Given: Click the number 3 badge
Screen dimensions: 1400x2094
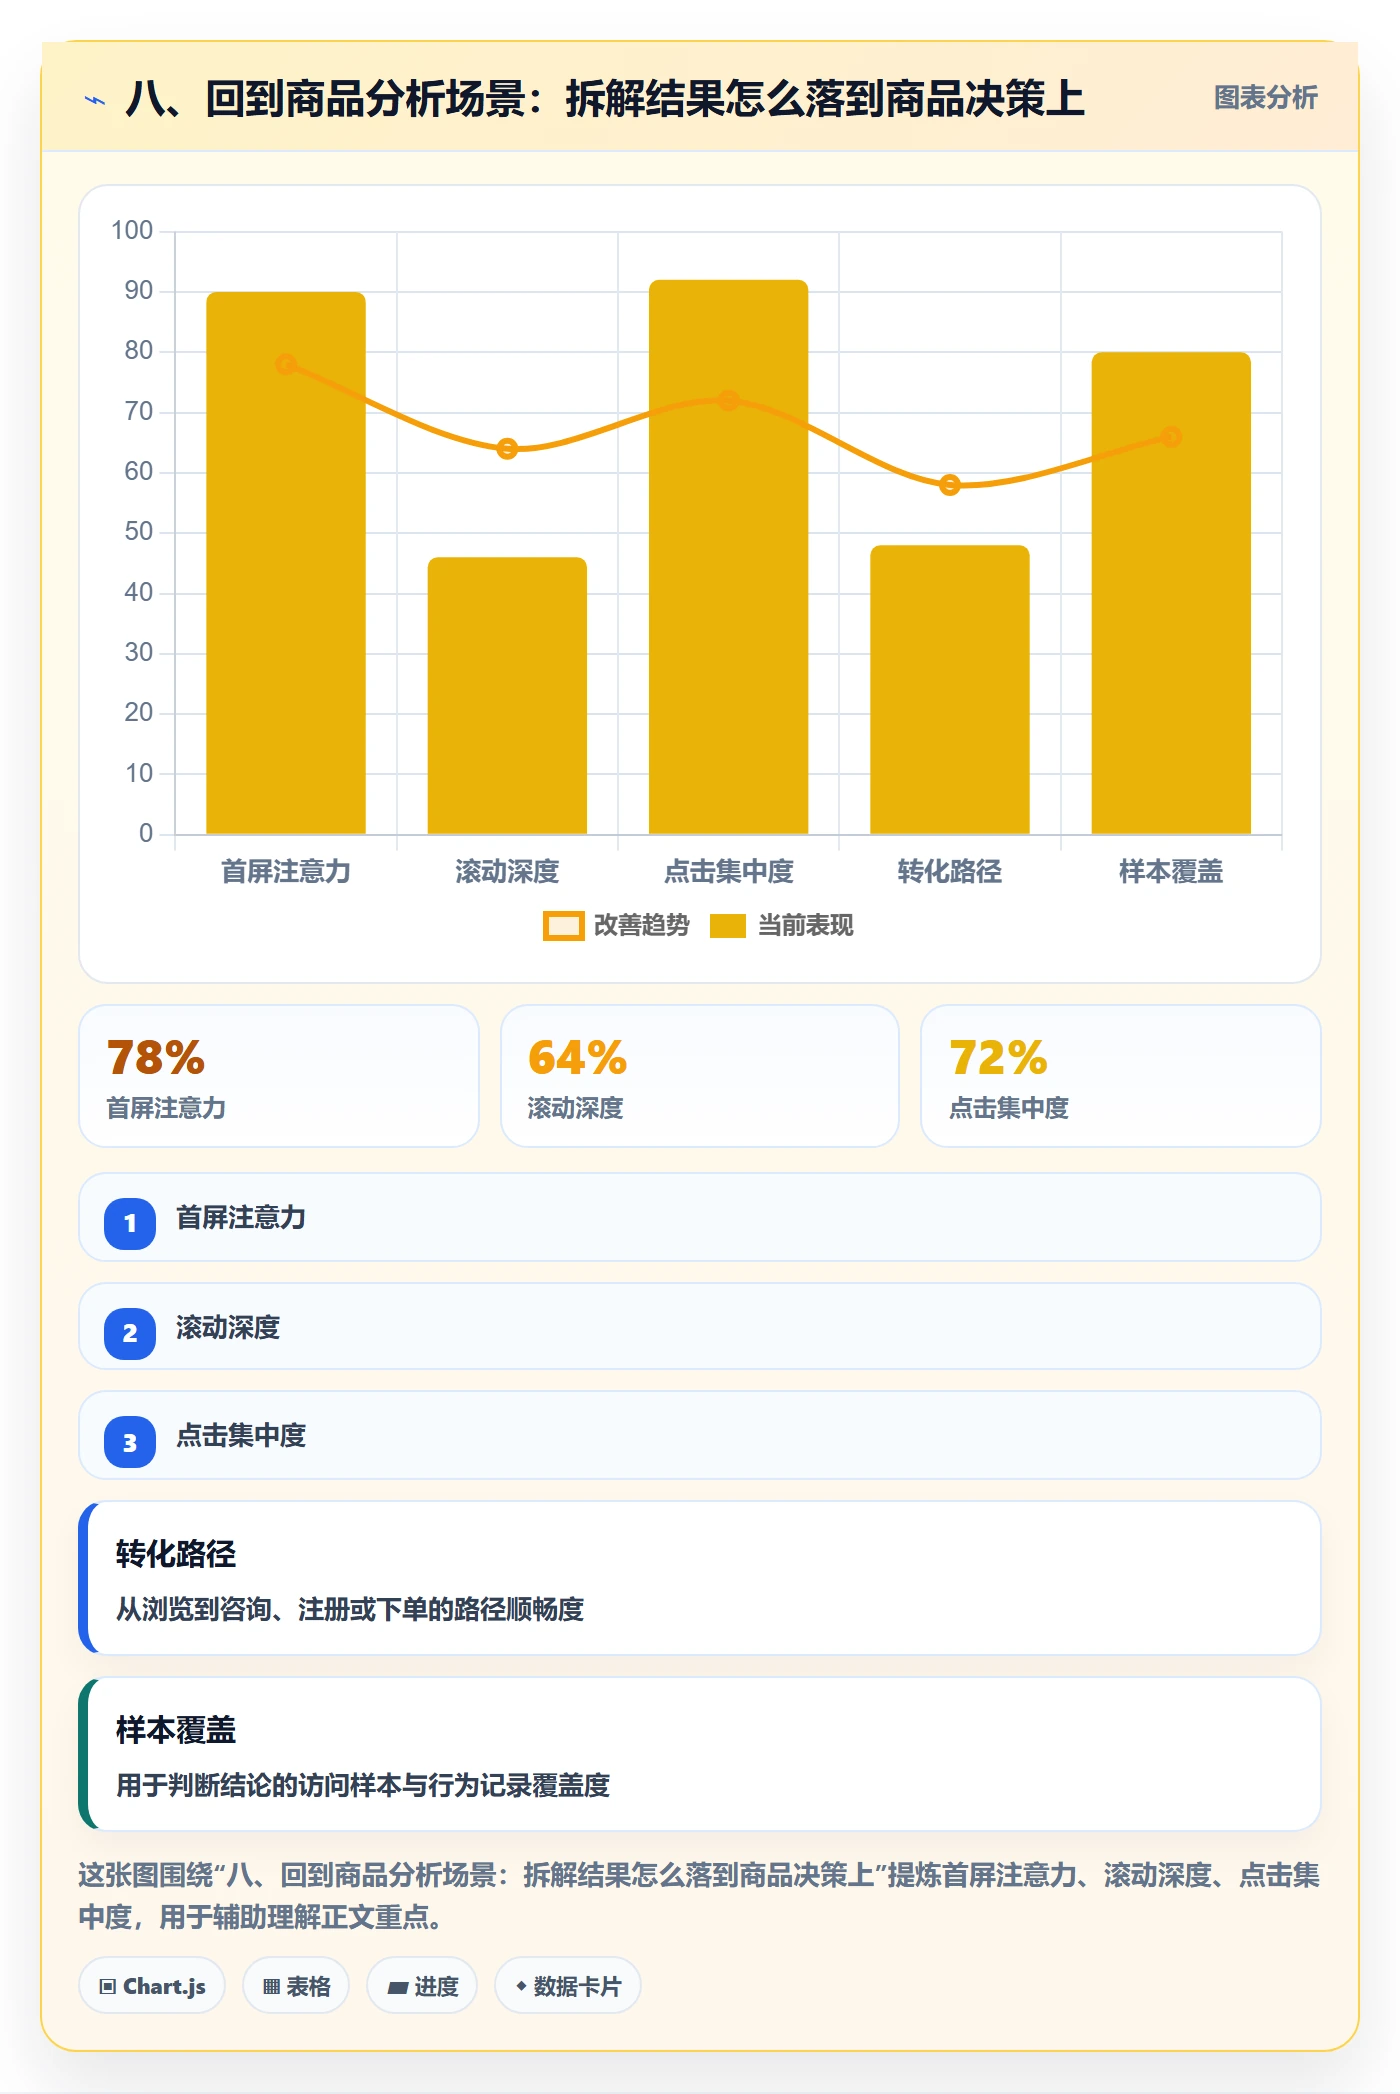Looking at the screenshot, I should (130, 1442).
